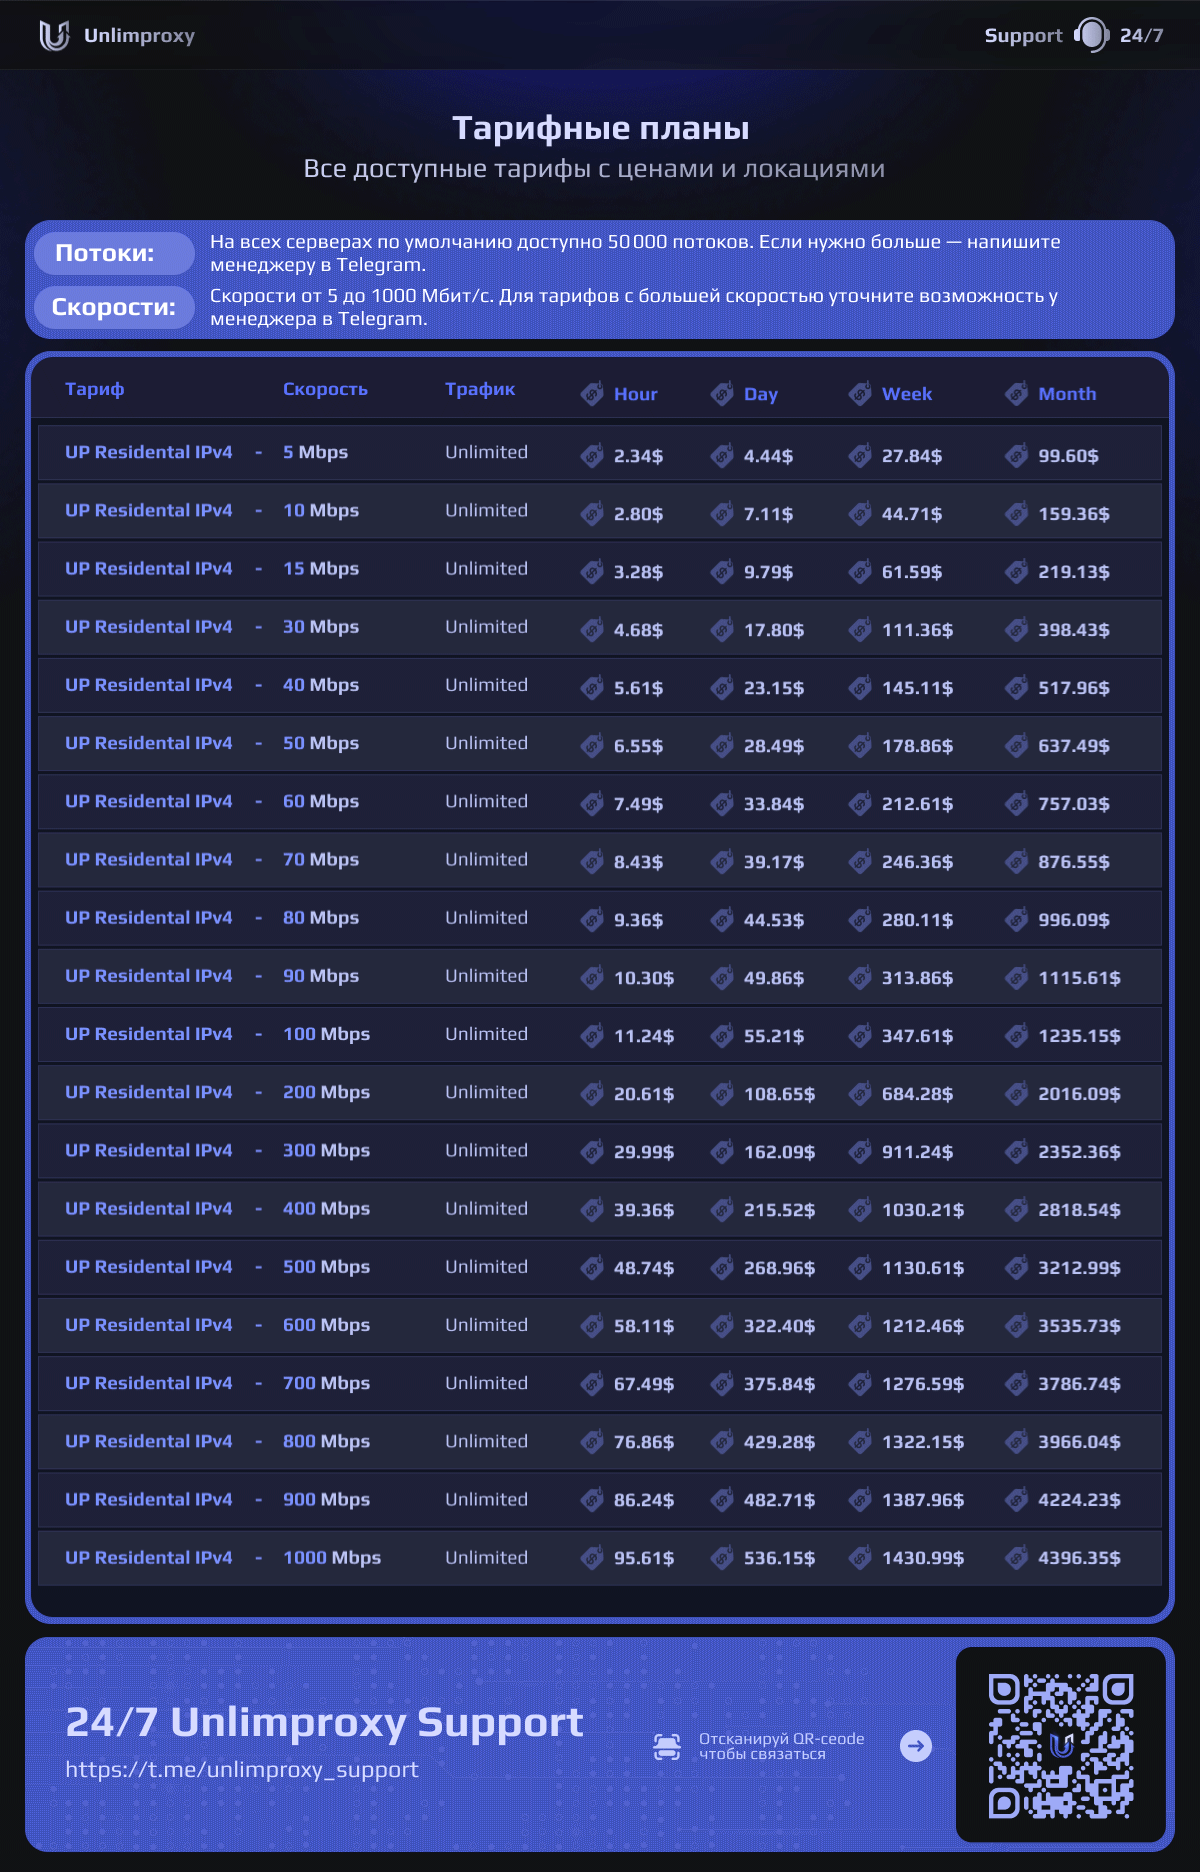1200x1872 pixels.
Task: Click the 58.11$ hour price
Action: [x=644, y=1326]
